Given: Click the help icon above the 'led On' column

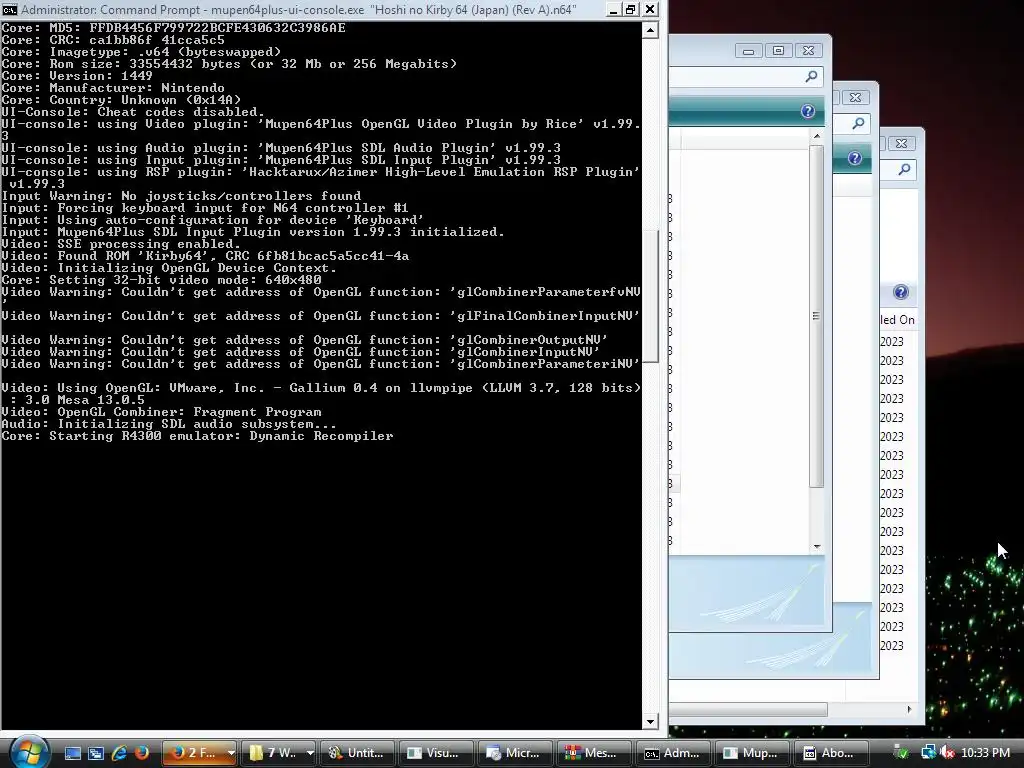Looking at the screenshot, I should tap(901, 292).
